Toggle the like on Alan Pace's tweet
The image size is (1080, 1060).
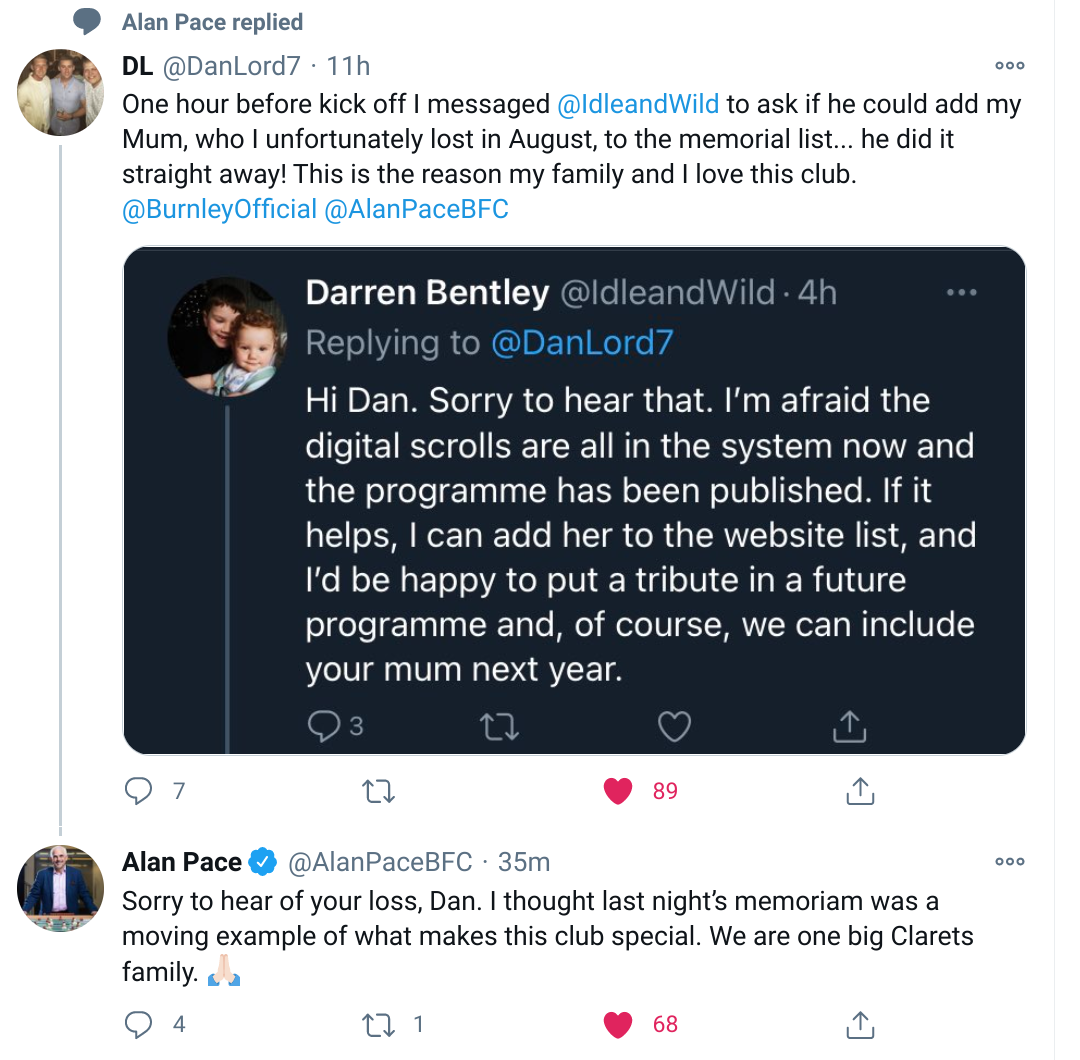point(619,1023)
